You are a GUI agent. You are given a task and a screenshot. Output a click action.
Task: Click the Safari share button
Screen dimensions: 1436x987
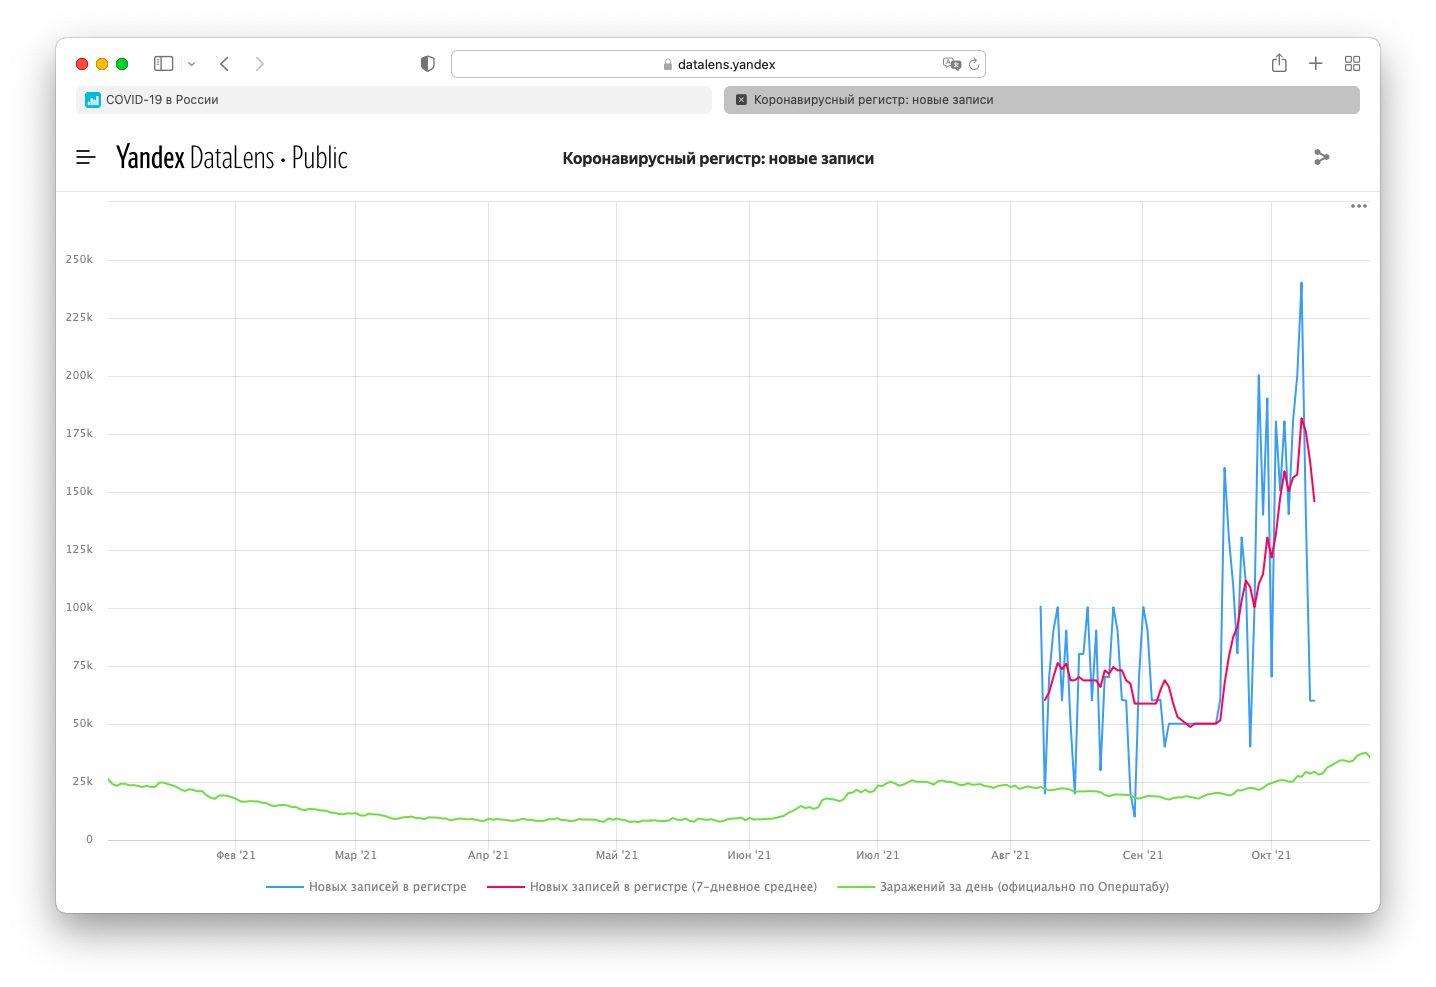pyautogui.click(x=1279, y=63)
